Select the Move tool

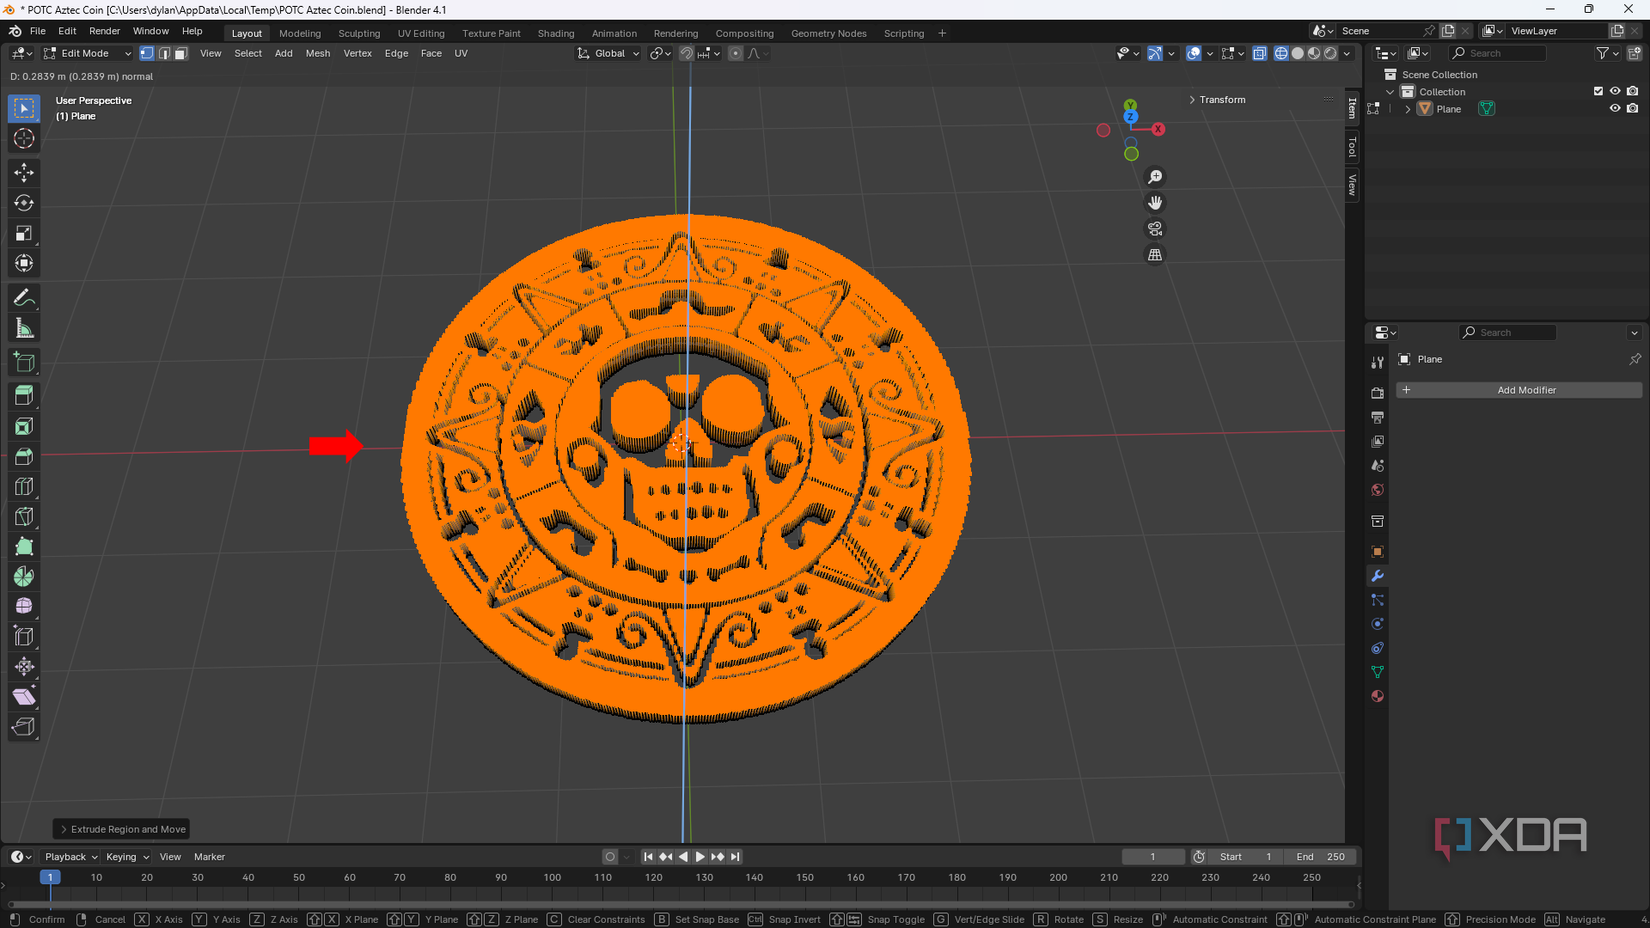click(24, 173)
